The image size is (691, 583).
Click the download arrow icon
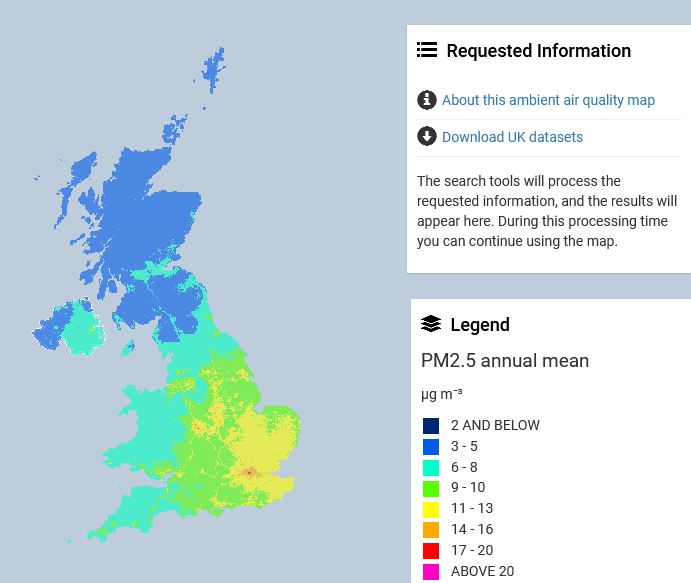pos(427,137)
